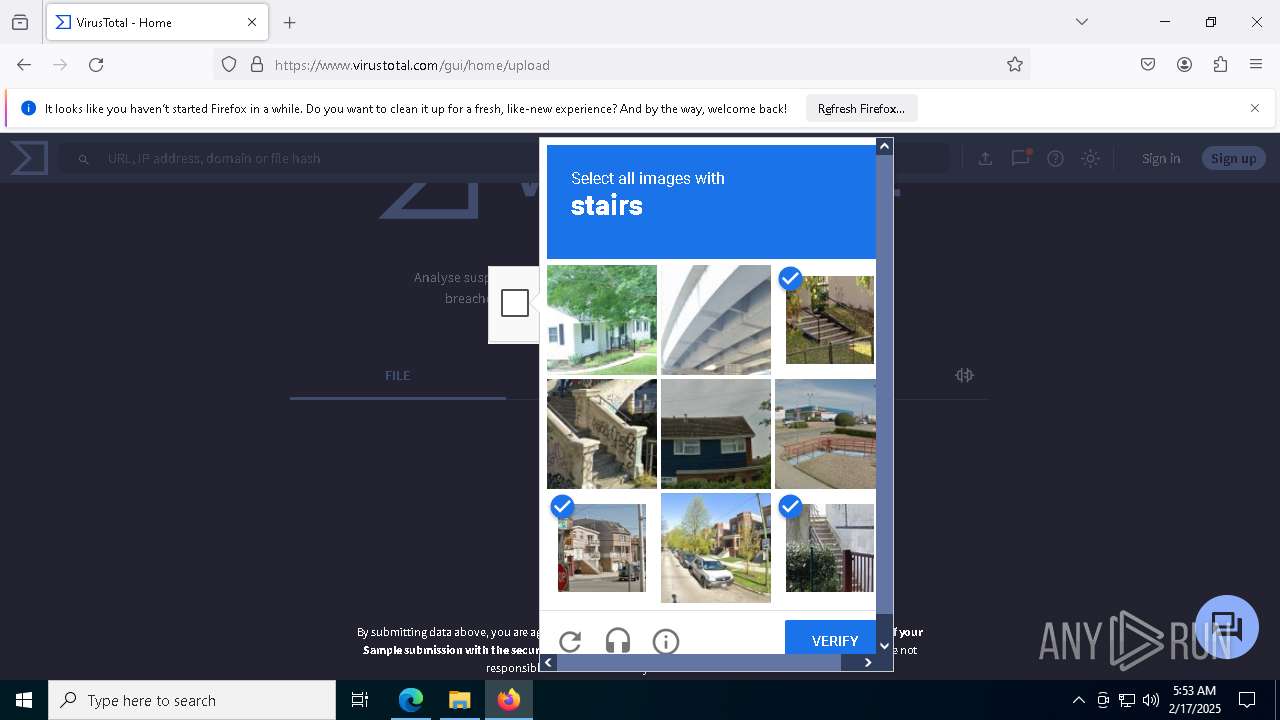Click the Refresh Firefox button
The width and height of the screenshot is (1280, 720).
861,108
